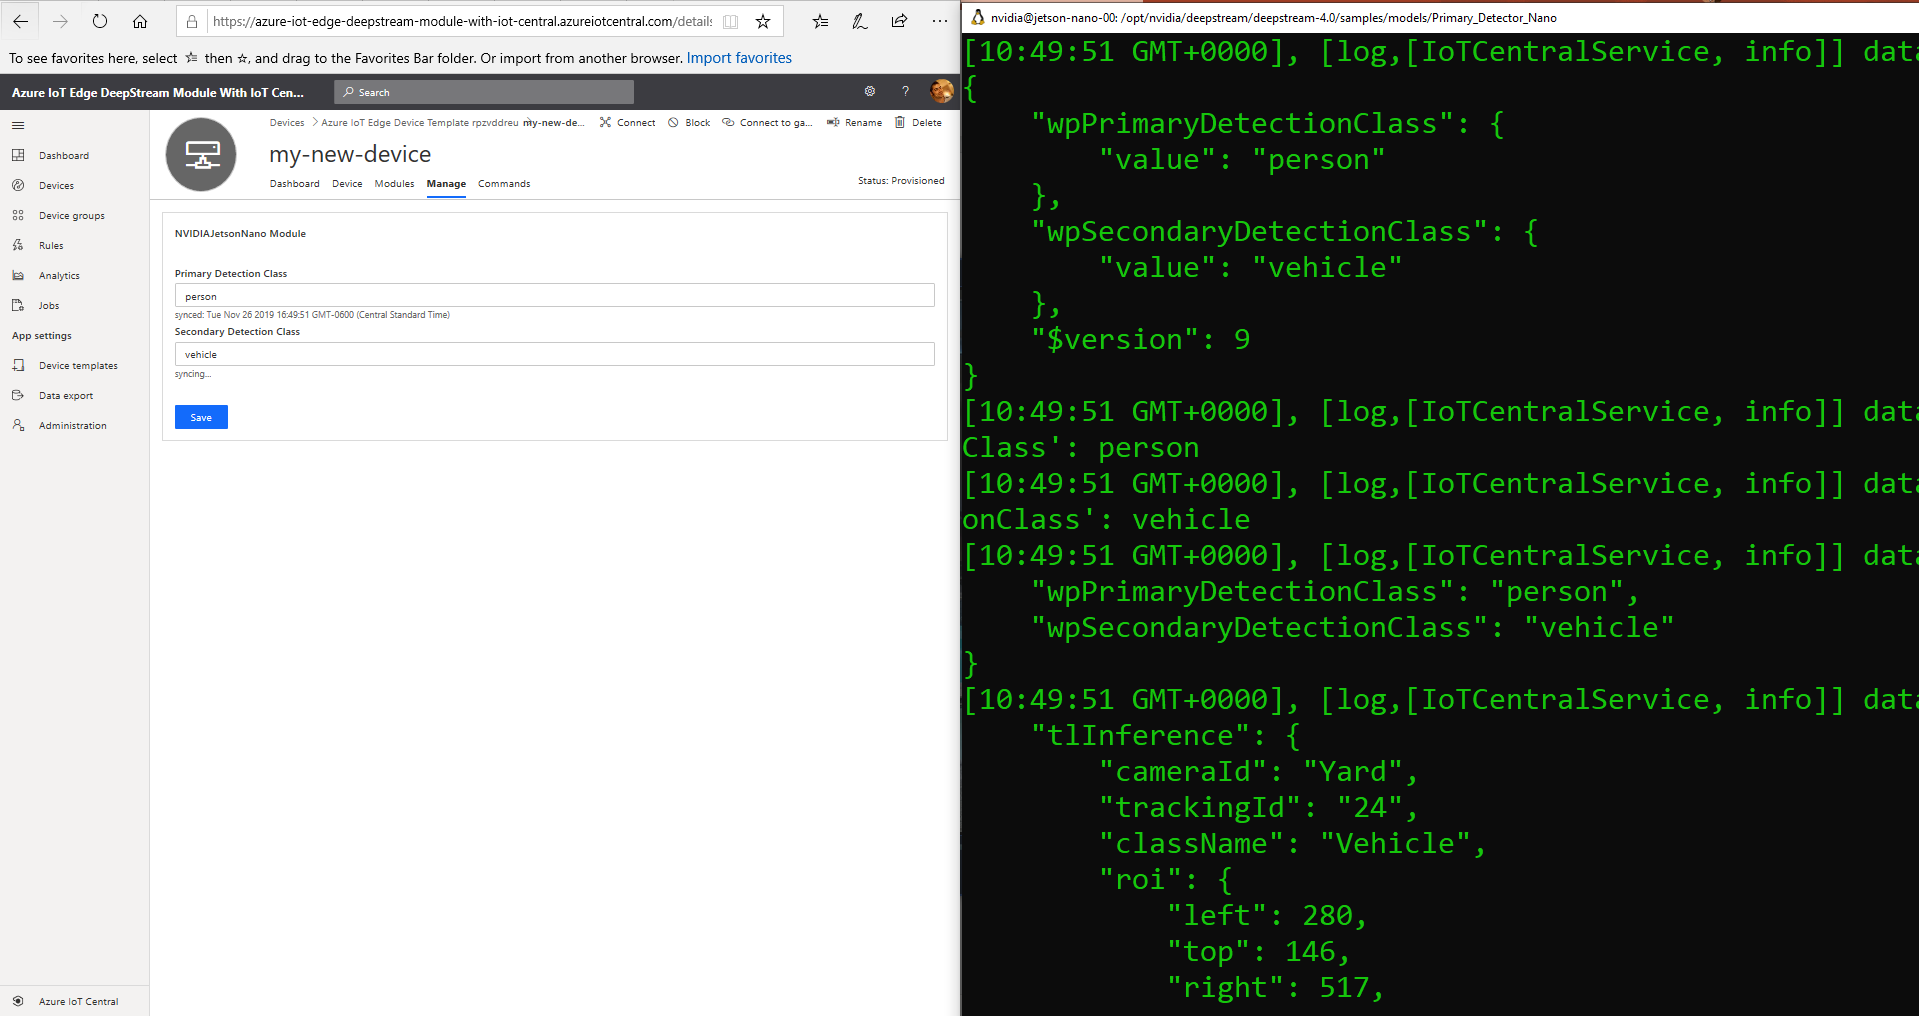This screenshot has width=1919, height=1016.
Task: Click the Search box in header
Action: [484, 92]
